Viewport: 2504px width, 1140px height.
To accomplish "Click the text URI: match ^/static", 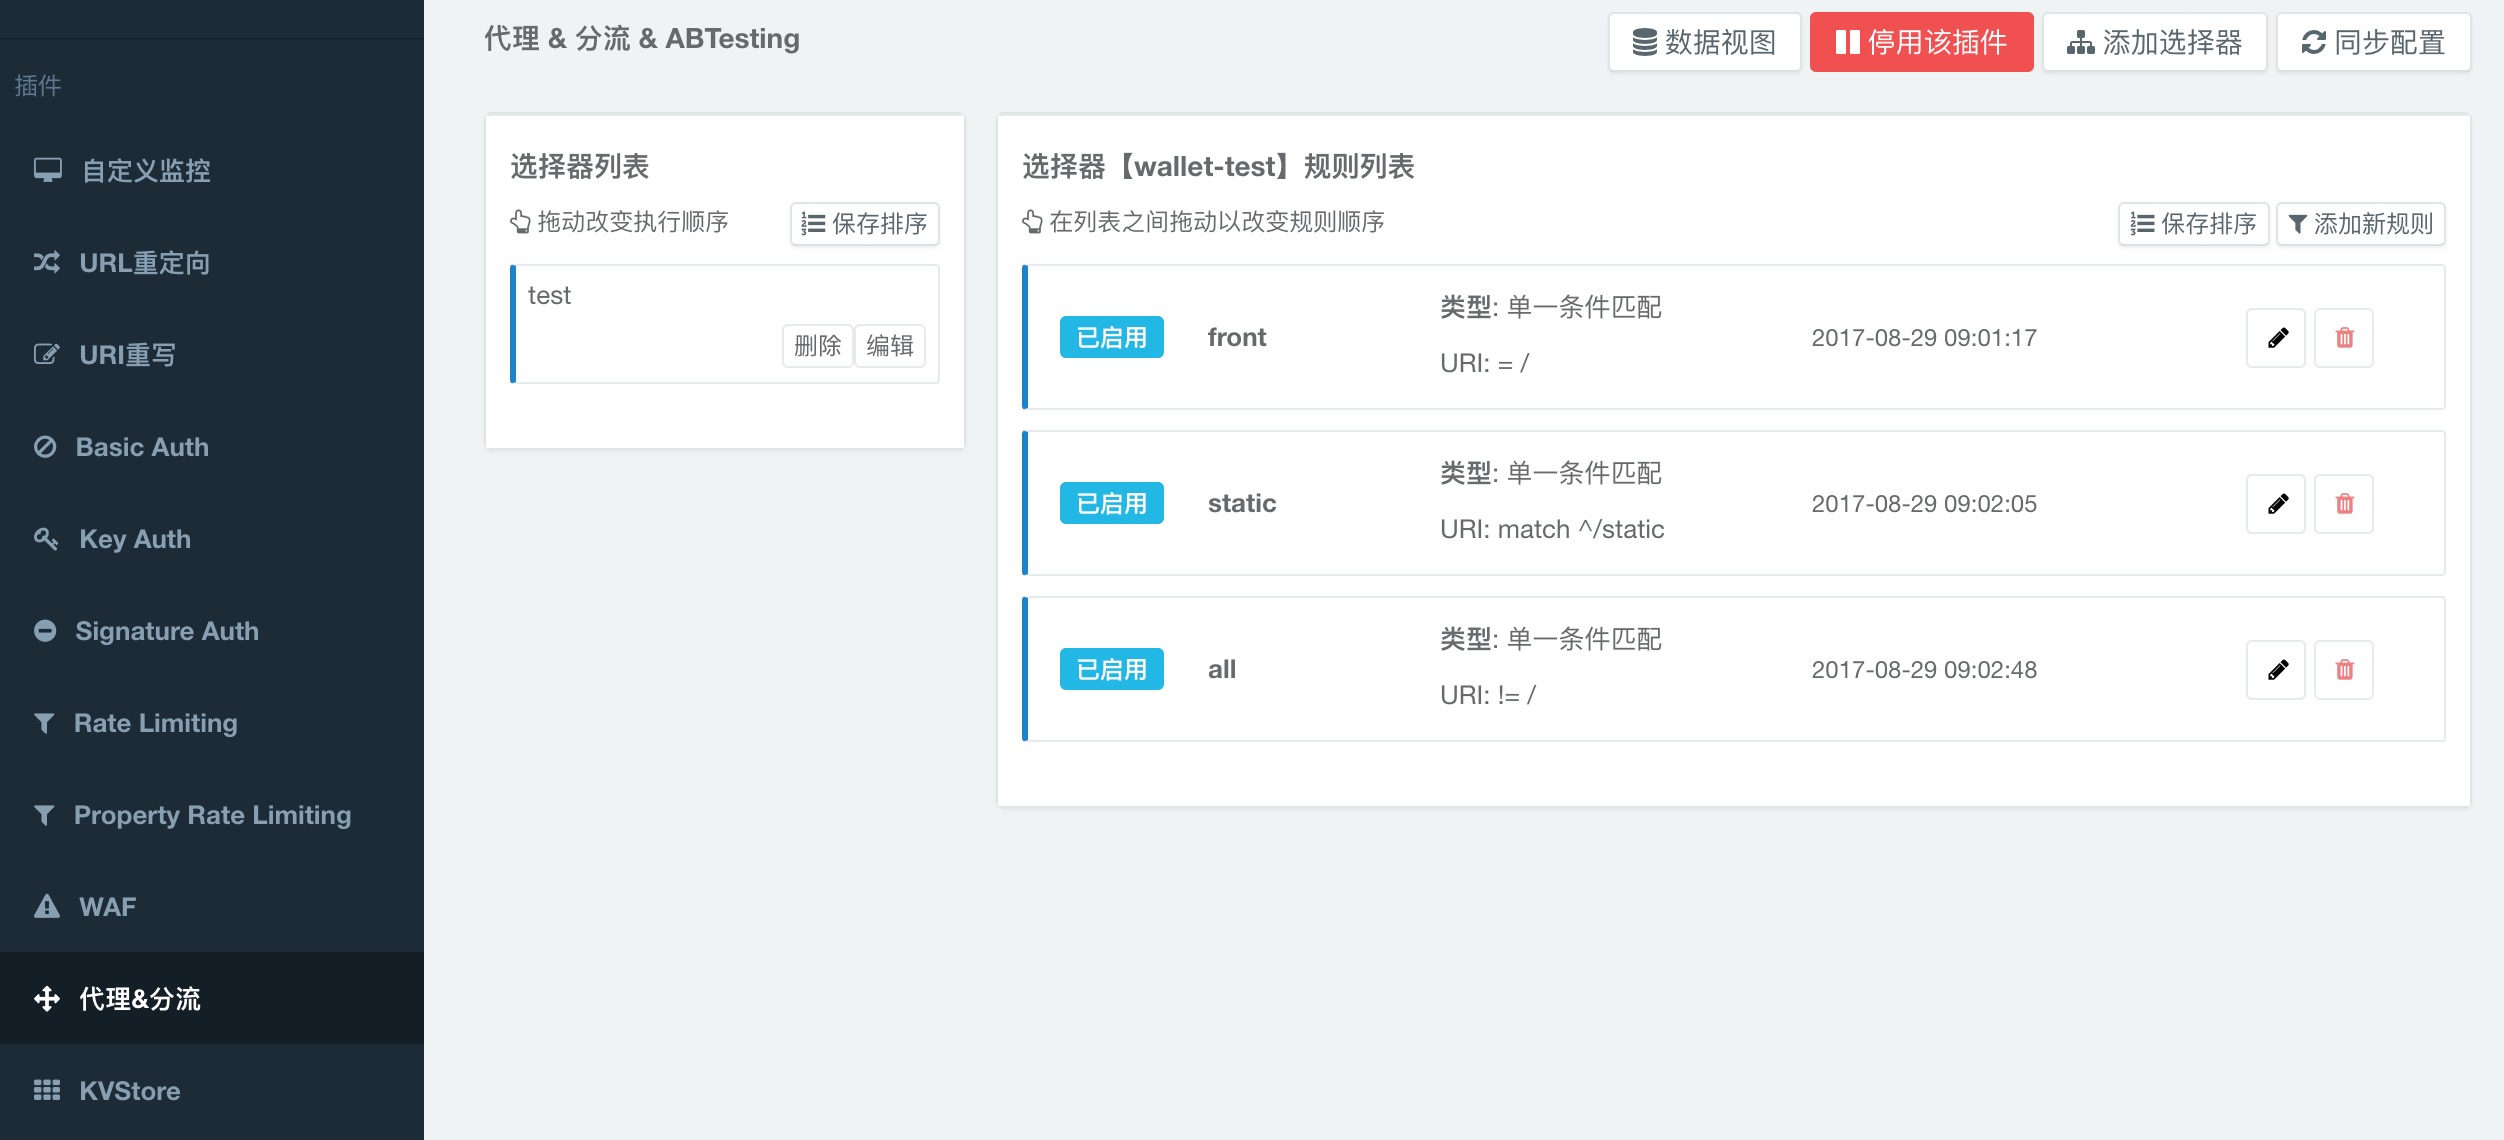I will (1552, 530).
